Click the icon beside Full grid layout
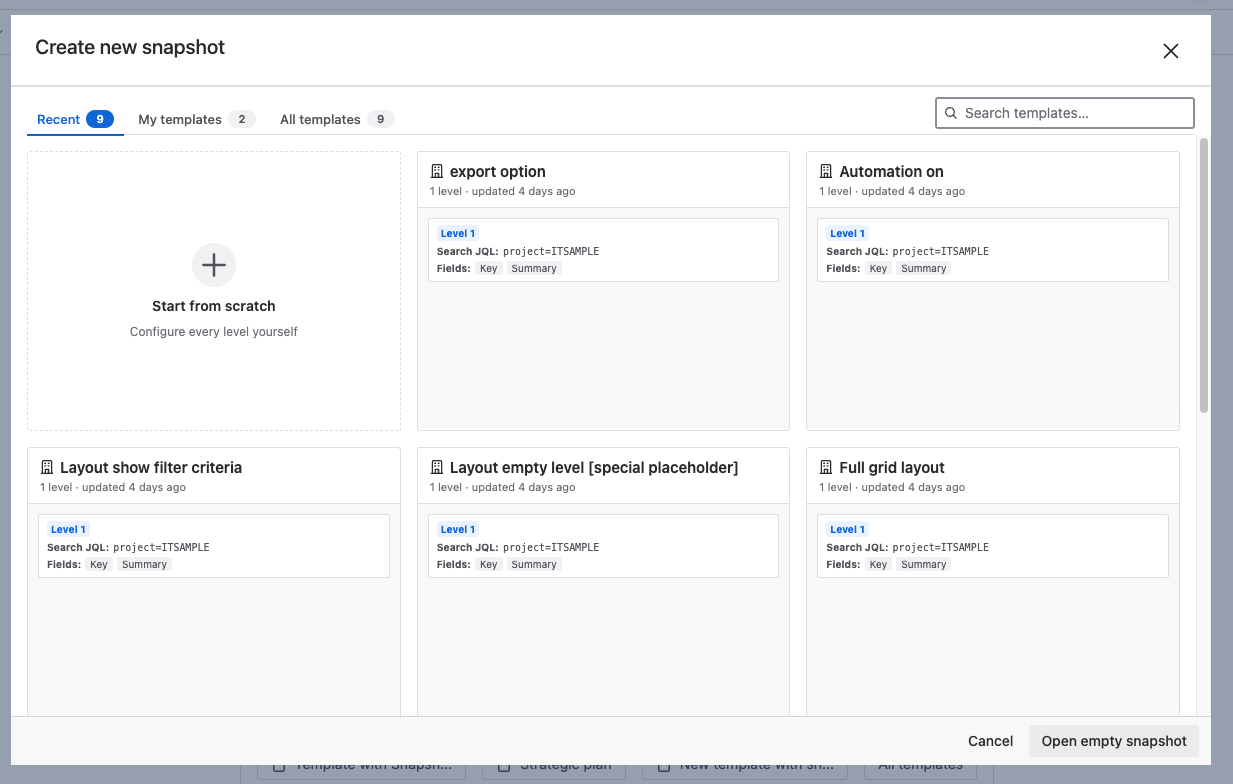The height and width of the screenshot is (784, 1233). 826,468
